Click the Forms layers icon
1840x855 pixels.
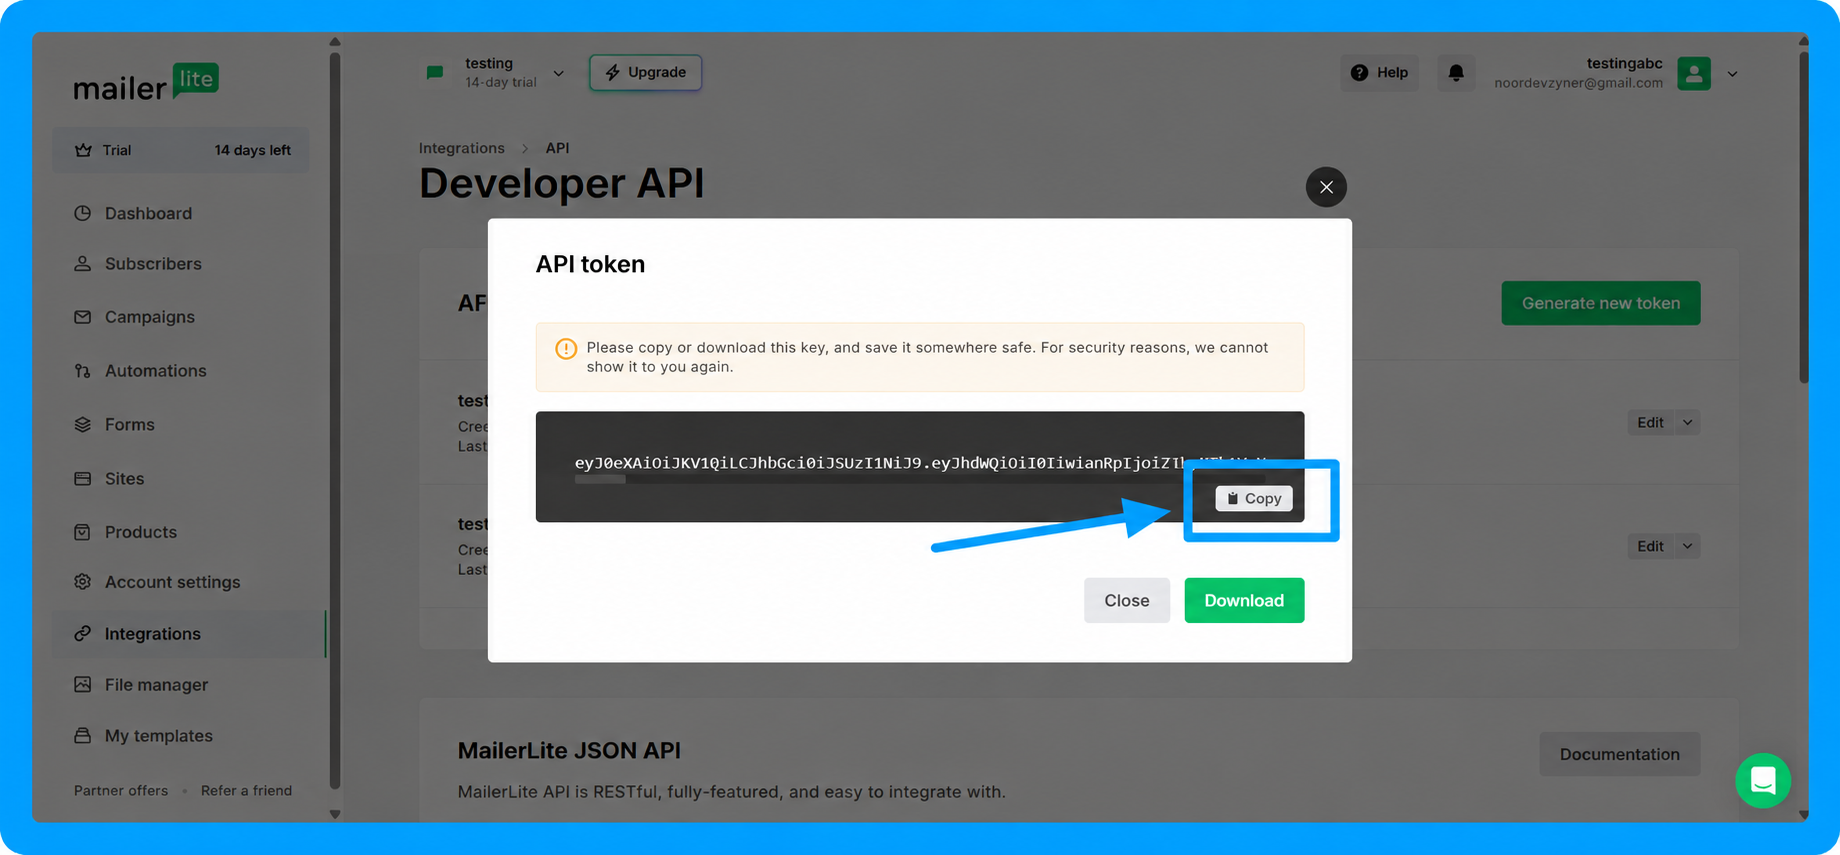(82, 425)
